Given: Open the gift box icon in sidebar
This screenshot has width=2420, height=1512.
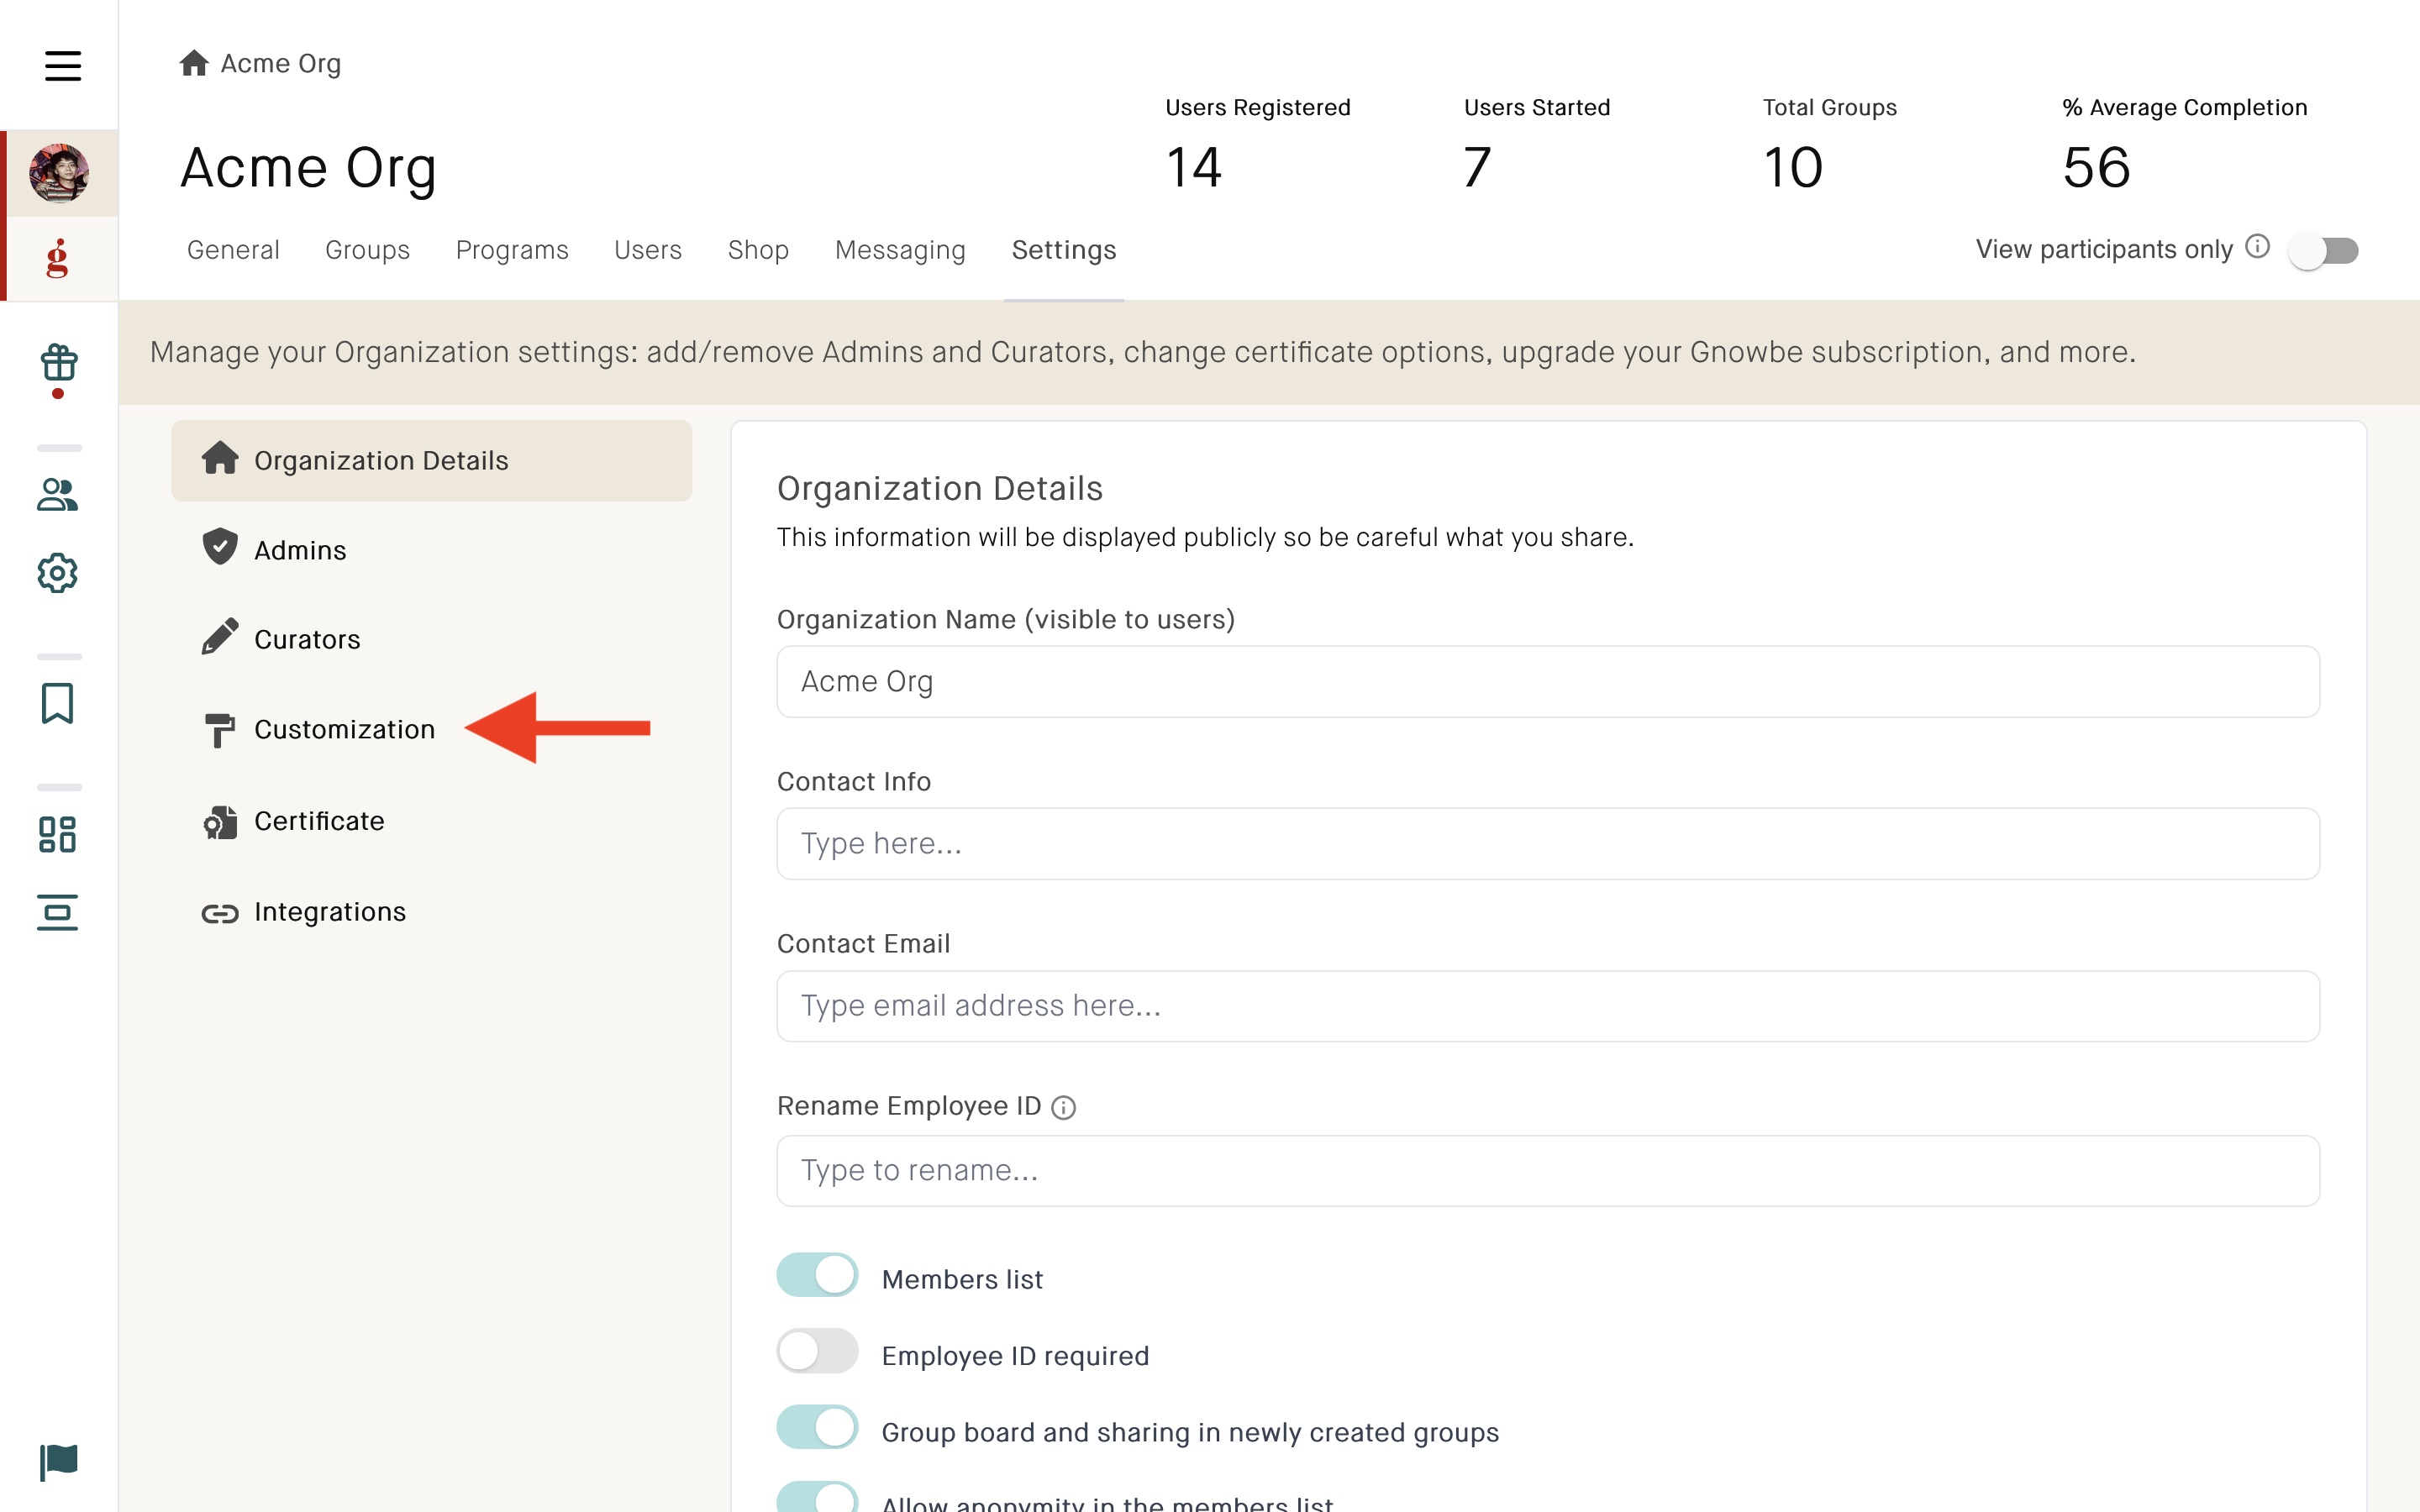Looking at the screenshot, I should pos(58,363).
